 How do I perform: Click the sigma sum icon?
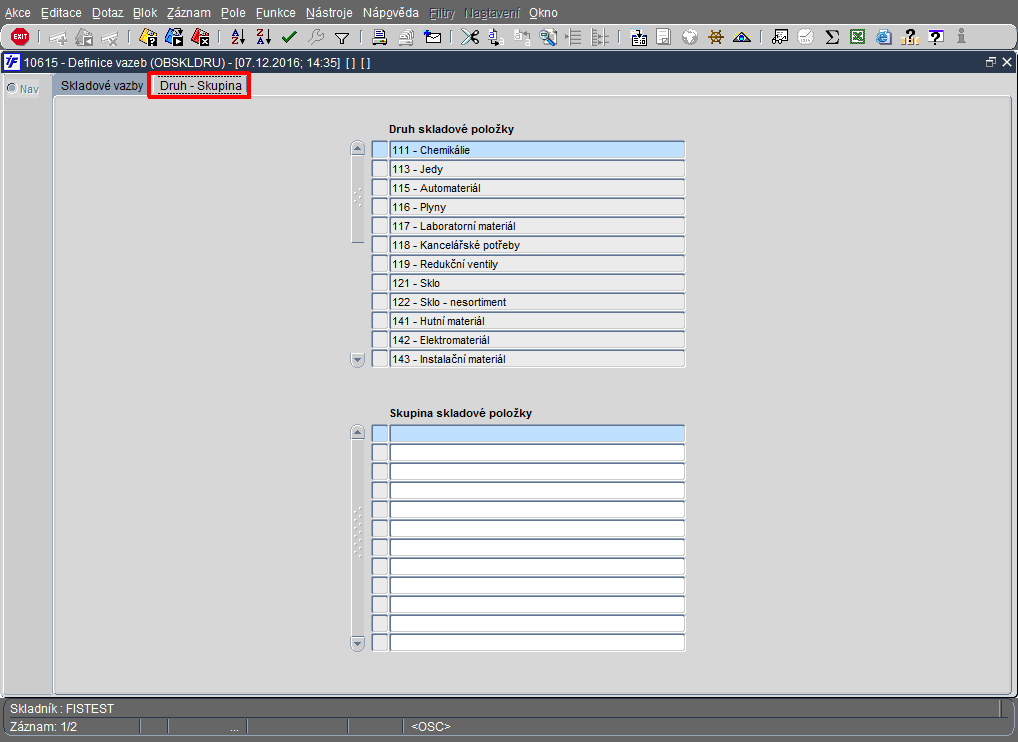coord(832,37)
